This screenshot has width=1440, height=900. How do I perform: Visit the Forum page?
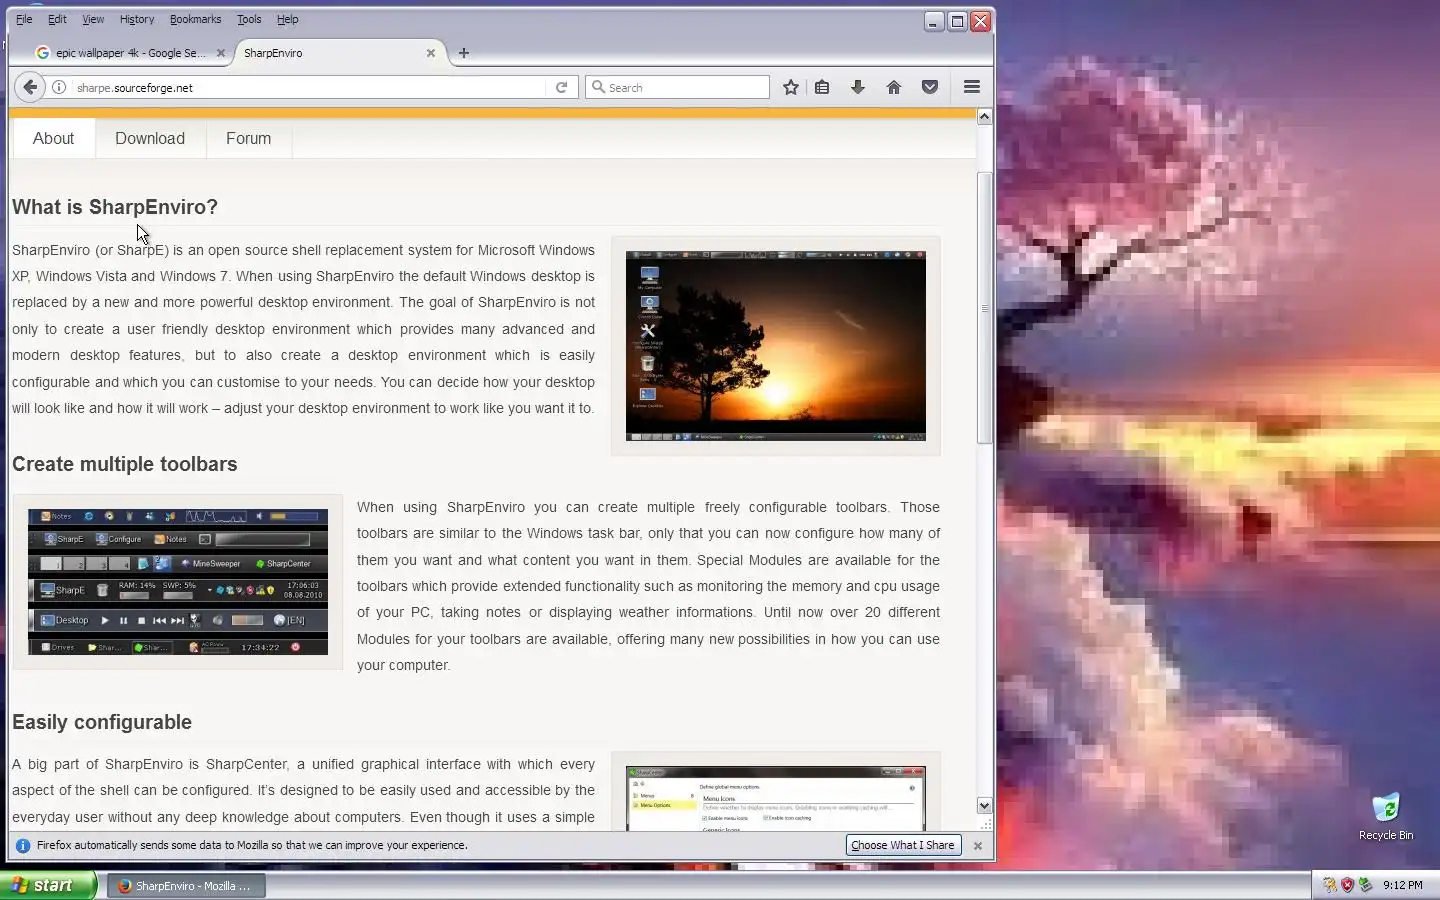pyautogui.click(x=248, y=139)
